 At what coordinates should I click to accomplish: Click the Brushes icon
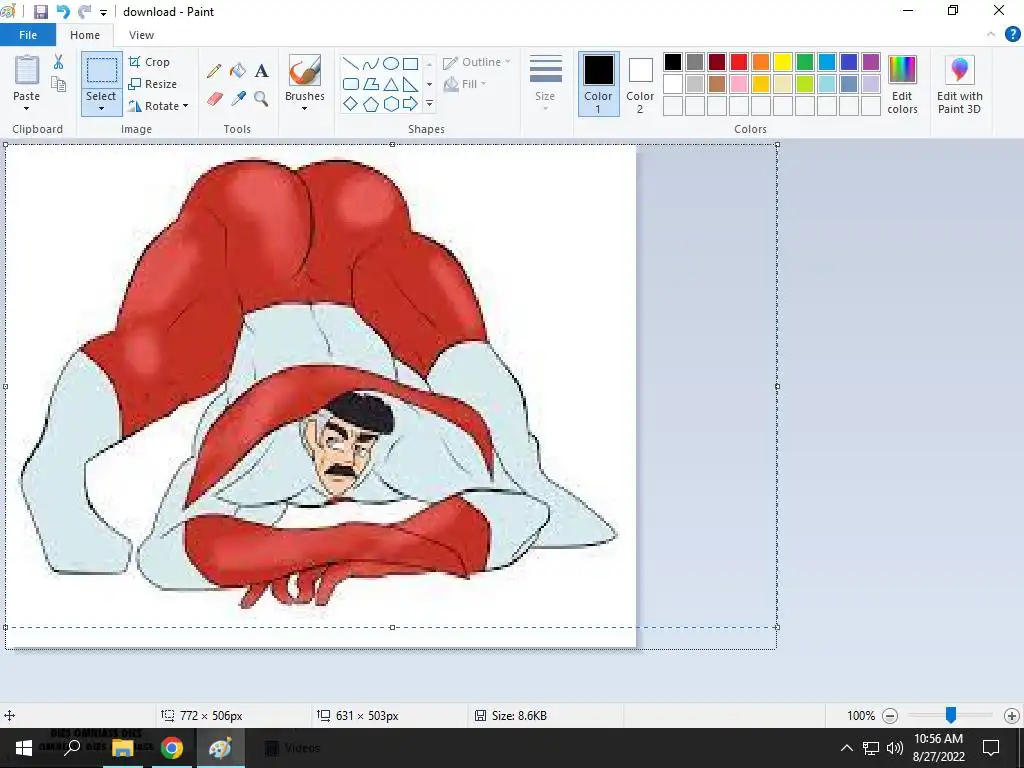[305, 71]
